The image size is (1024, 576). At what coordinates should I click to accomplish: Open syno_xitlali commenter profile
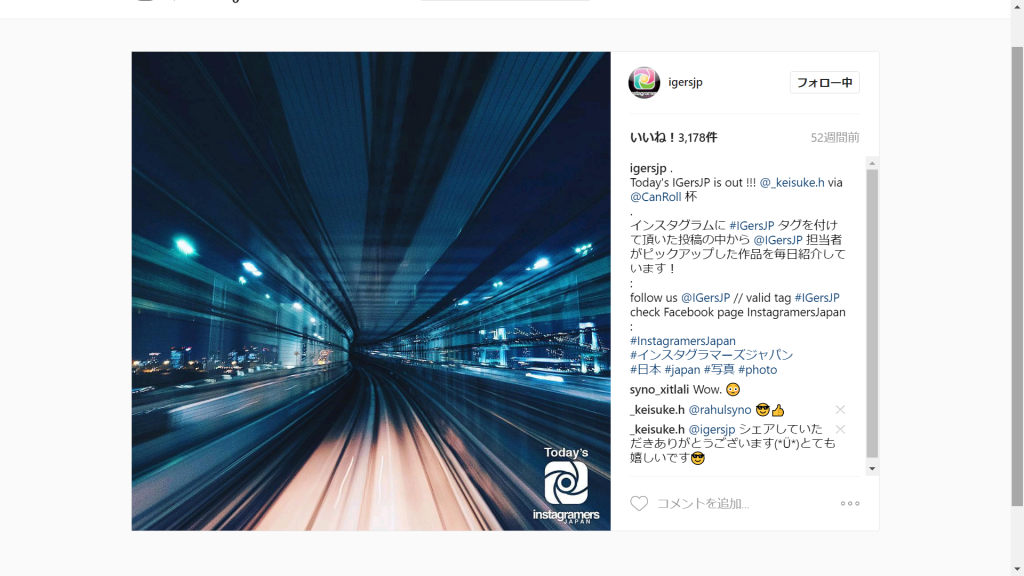pos(659,389)
